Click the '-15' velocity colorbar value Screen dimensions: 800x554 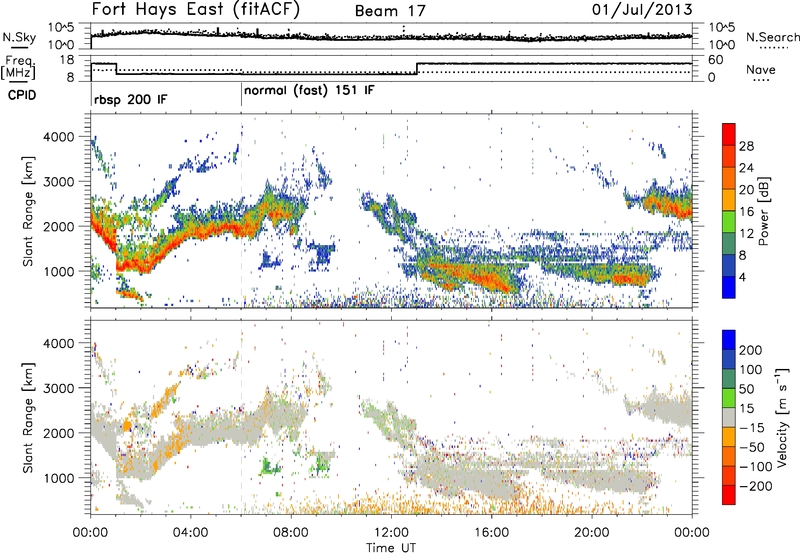752,428
